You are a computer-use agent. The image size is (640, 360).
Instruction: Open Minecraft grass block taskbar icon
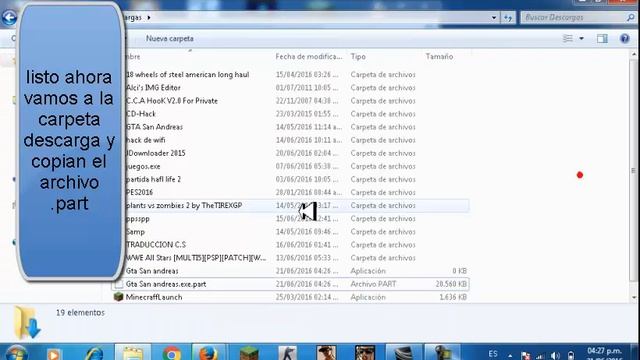tap(249, 353)
